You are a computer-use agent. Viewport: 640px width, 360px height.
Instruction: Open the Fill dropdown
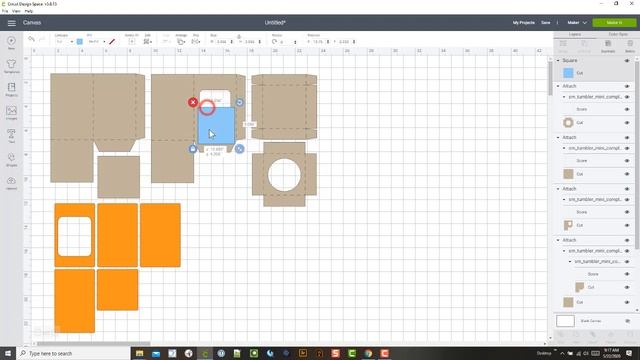pos(97,42)
